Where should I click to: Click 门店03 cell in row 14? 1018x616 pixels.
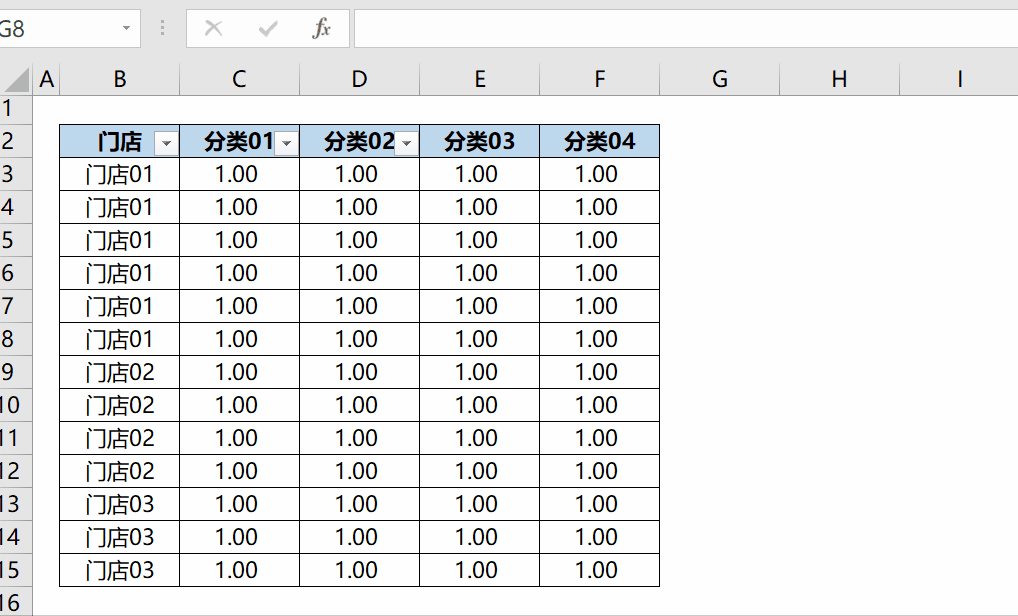coord(119,537)
